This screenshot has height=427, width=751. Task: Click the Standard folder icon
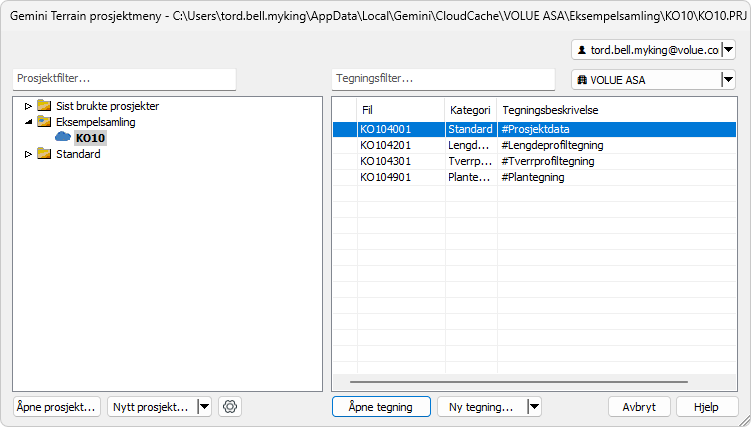pos(44,154)
